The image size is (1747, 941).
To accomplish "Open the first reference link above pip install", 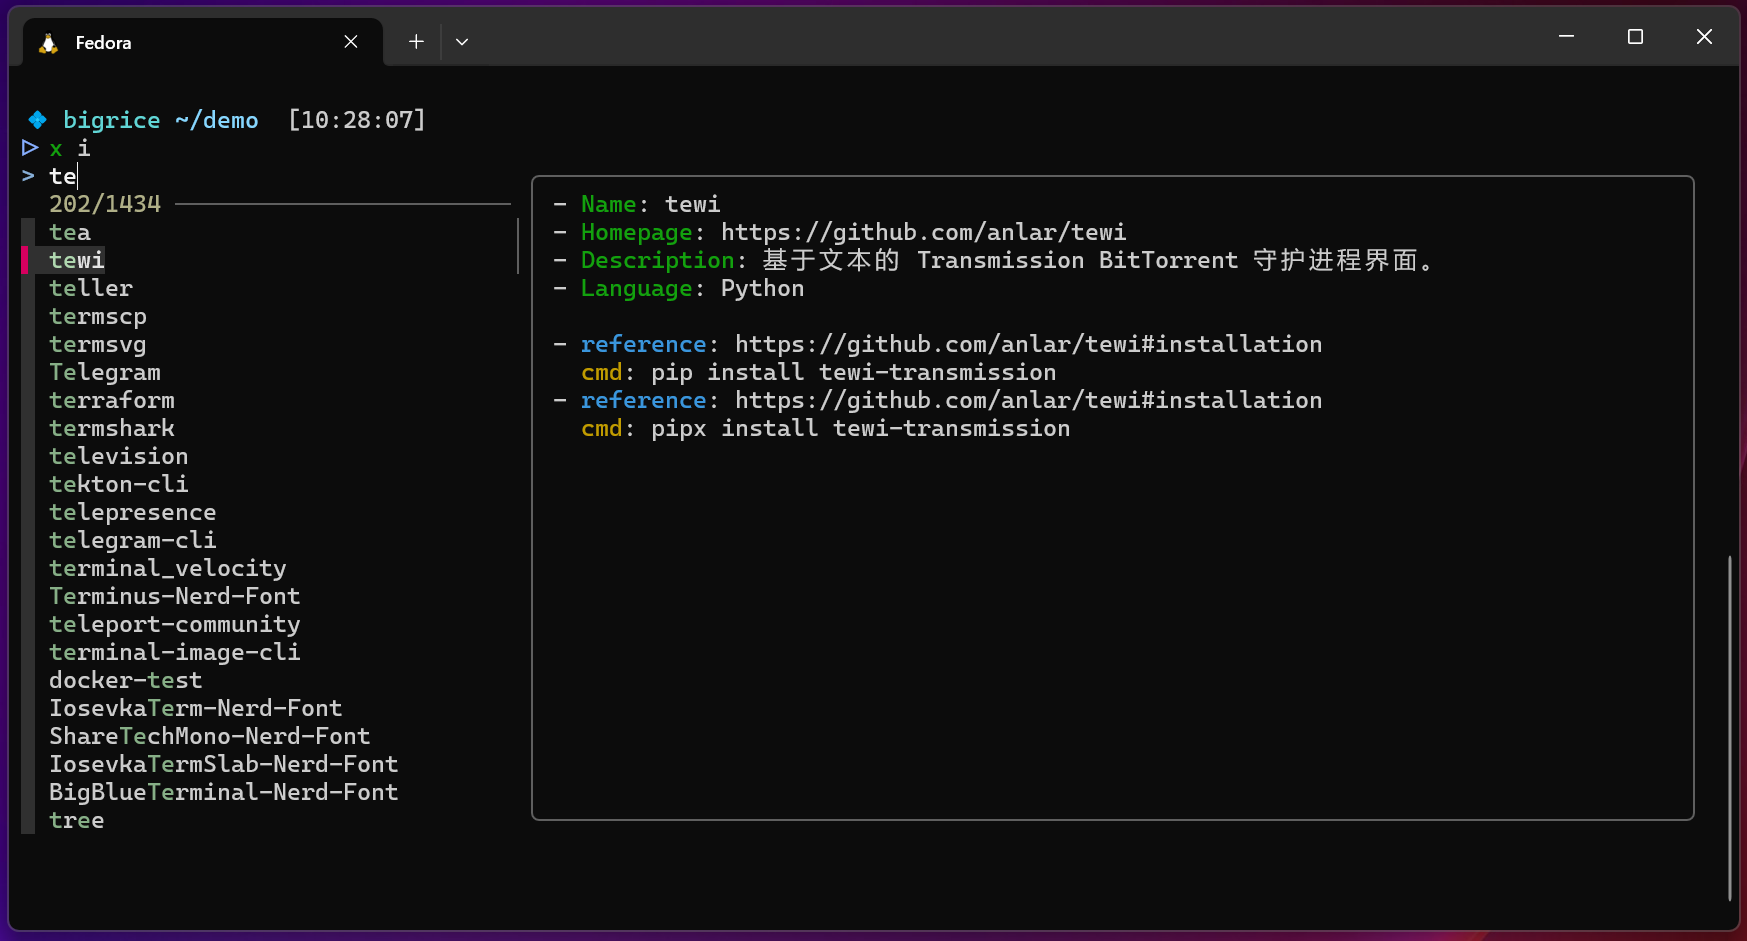I will click(1028, 344).
